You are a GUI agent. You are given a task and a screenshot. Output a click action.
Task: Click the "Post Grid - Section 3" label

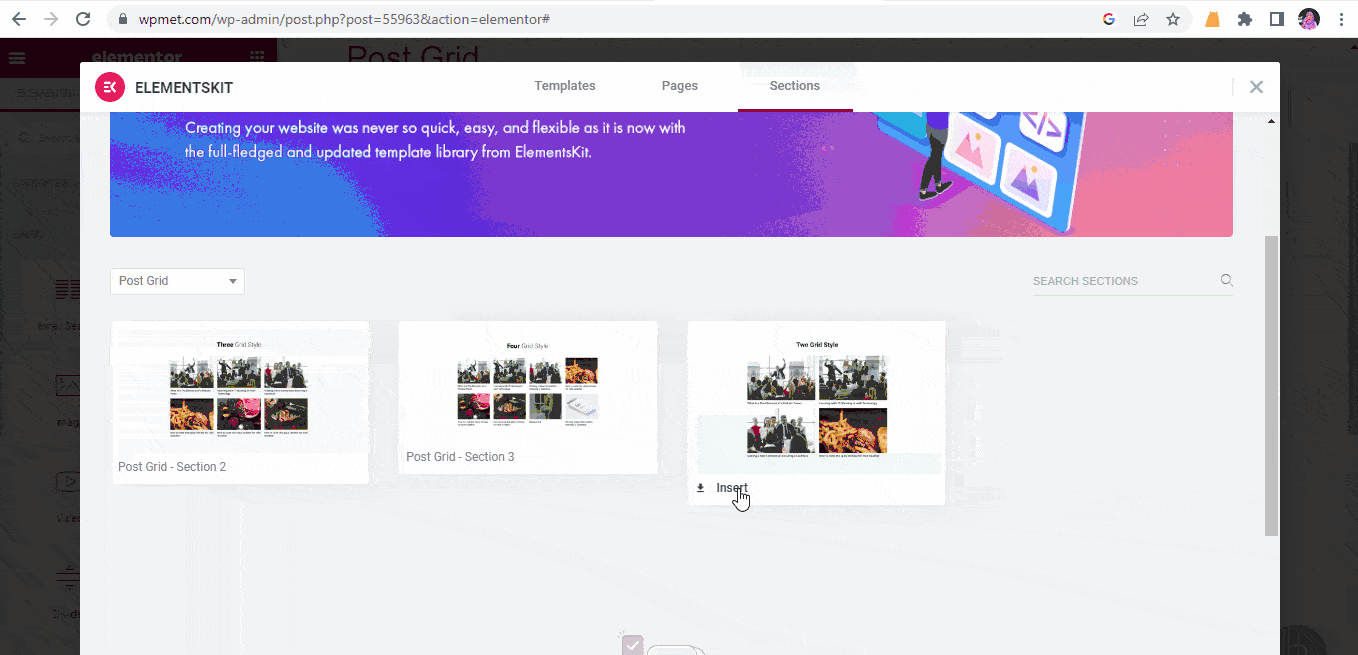point(460,457)
